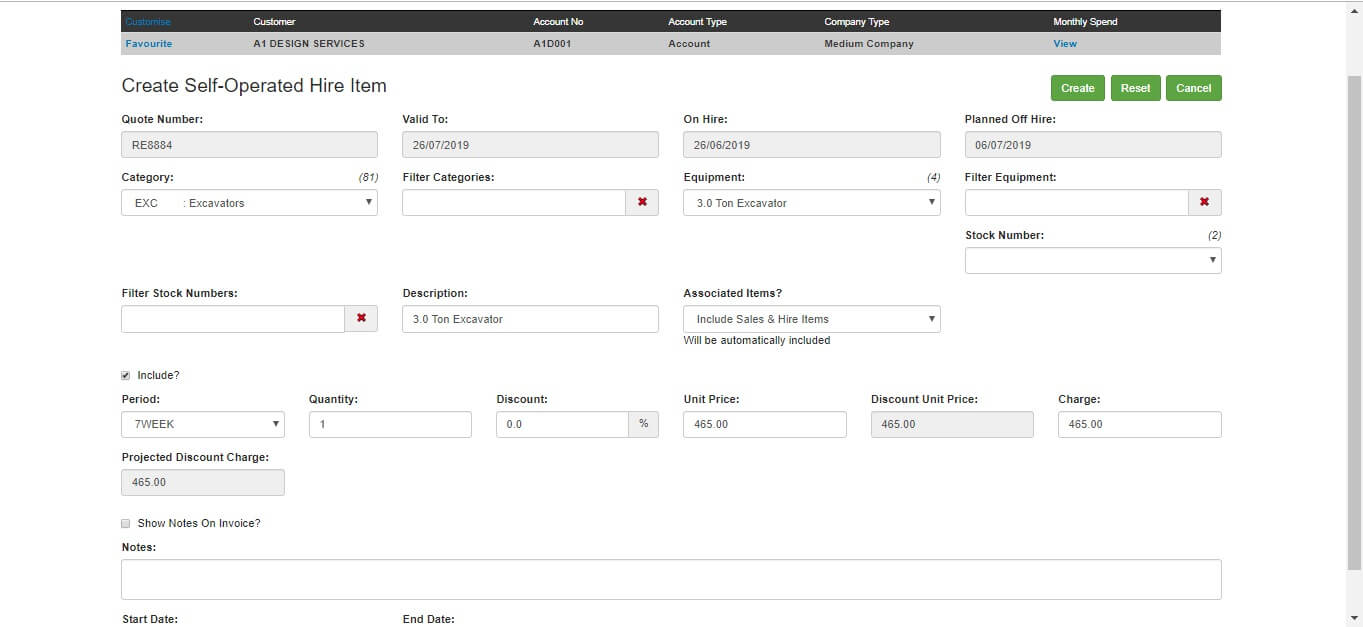Click the Create Self-Operated Hire Item heading
Viewport: 1363px width, 627px height.
point(254,86)
